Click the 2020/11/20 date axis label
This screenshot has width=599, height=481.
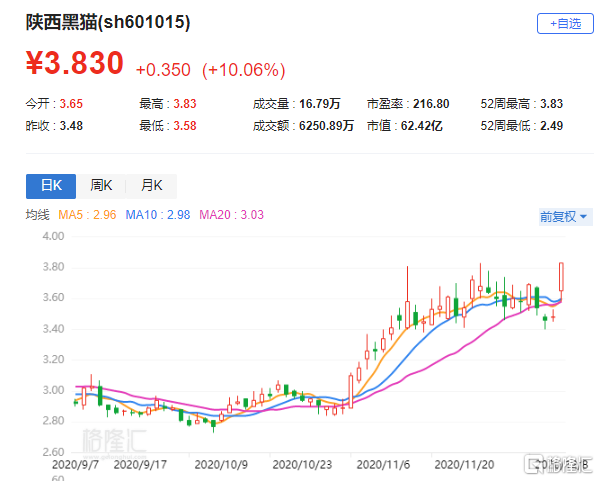tap(464, 465)
